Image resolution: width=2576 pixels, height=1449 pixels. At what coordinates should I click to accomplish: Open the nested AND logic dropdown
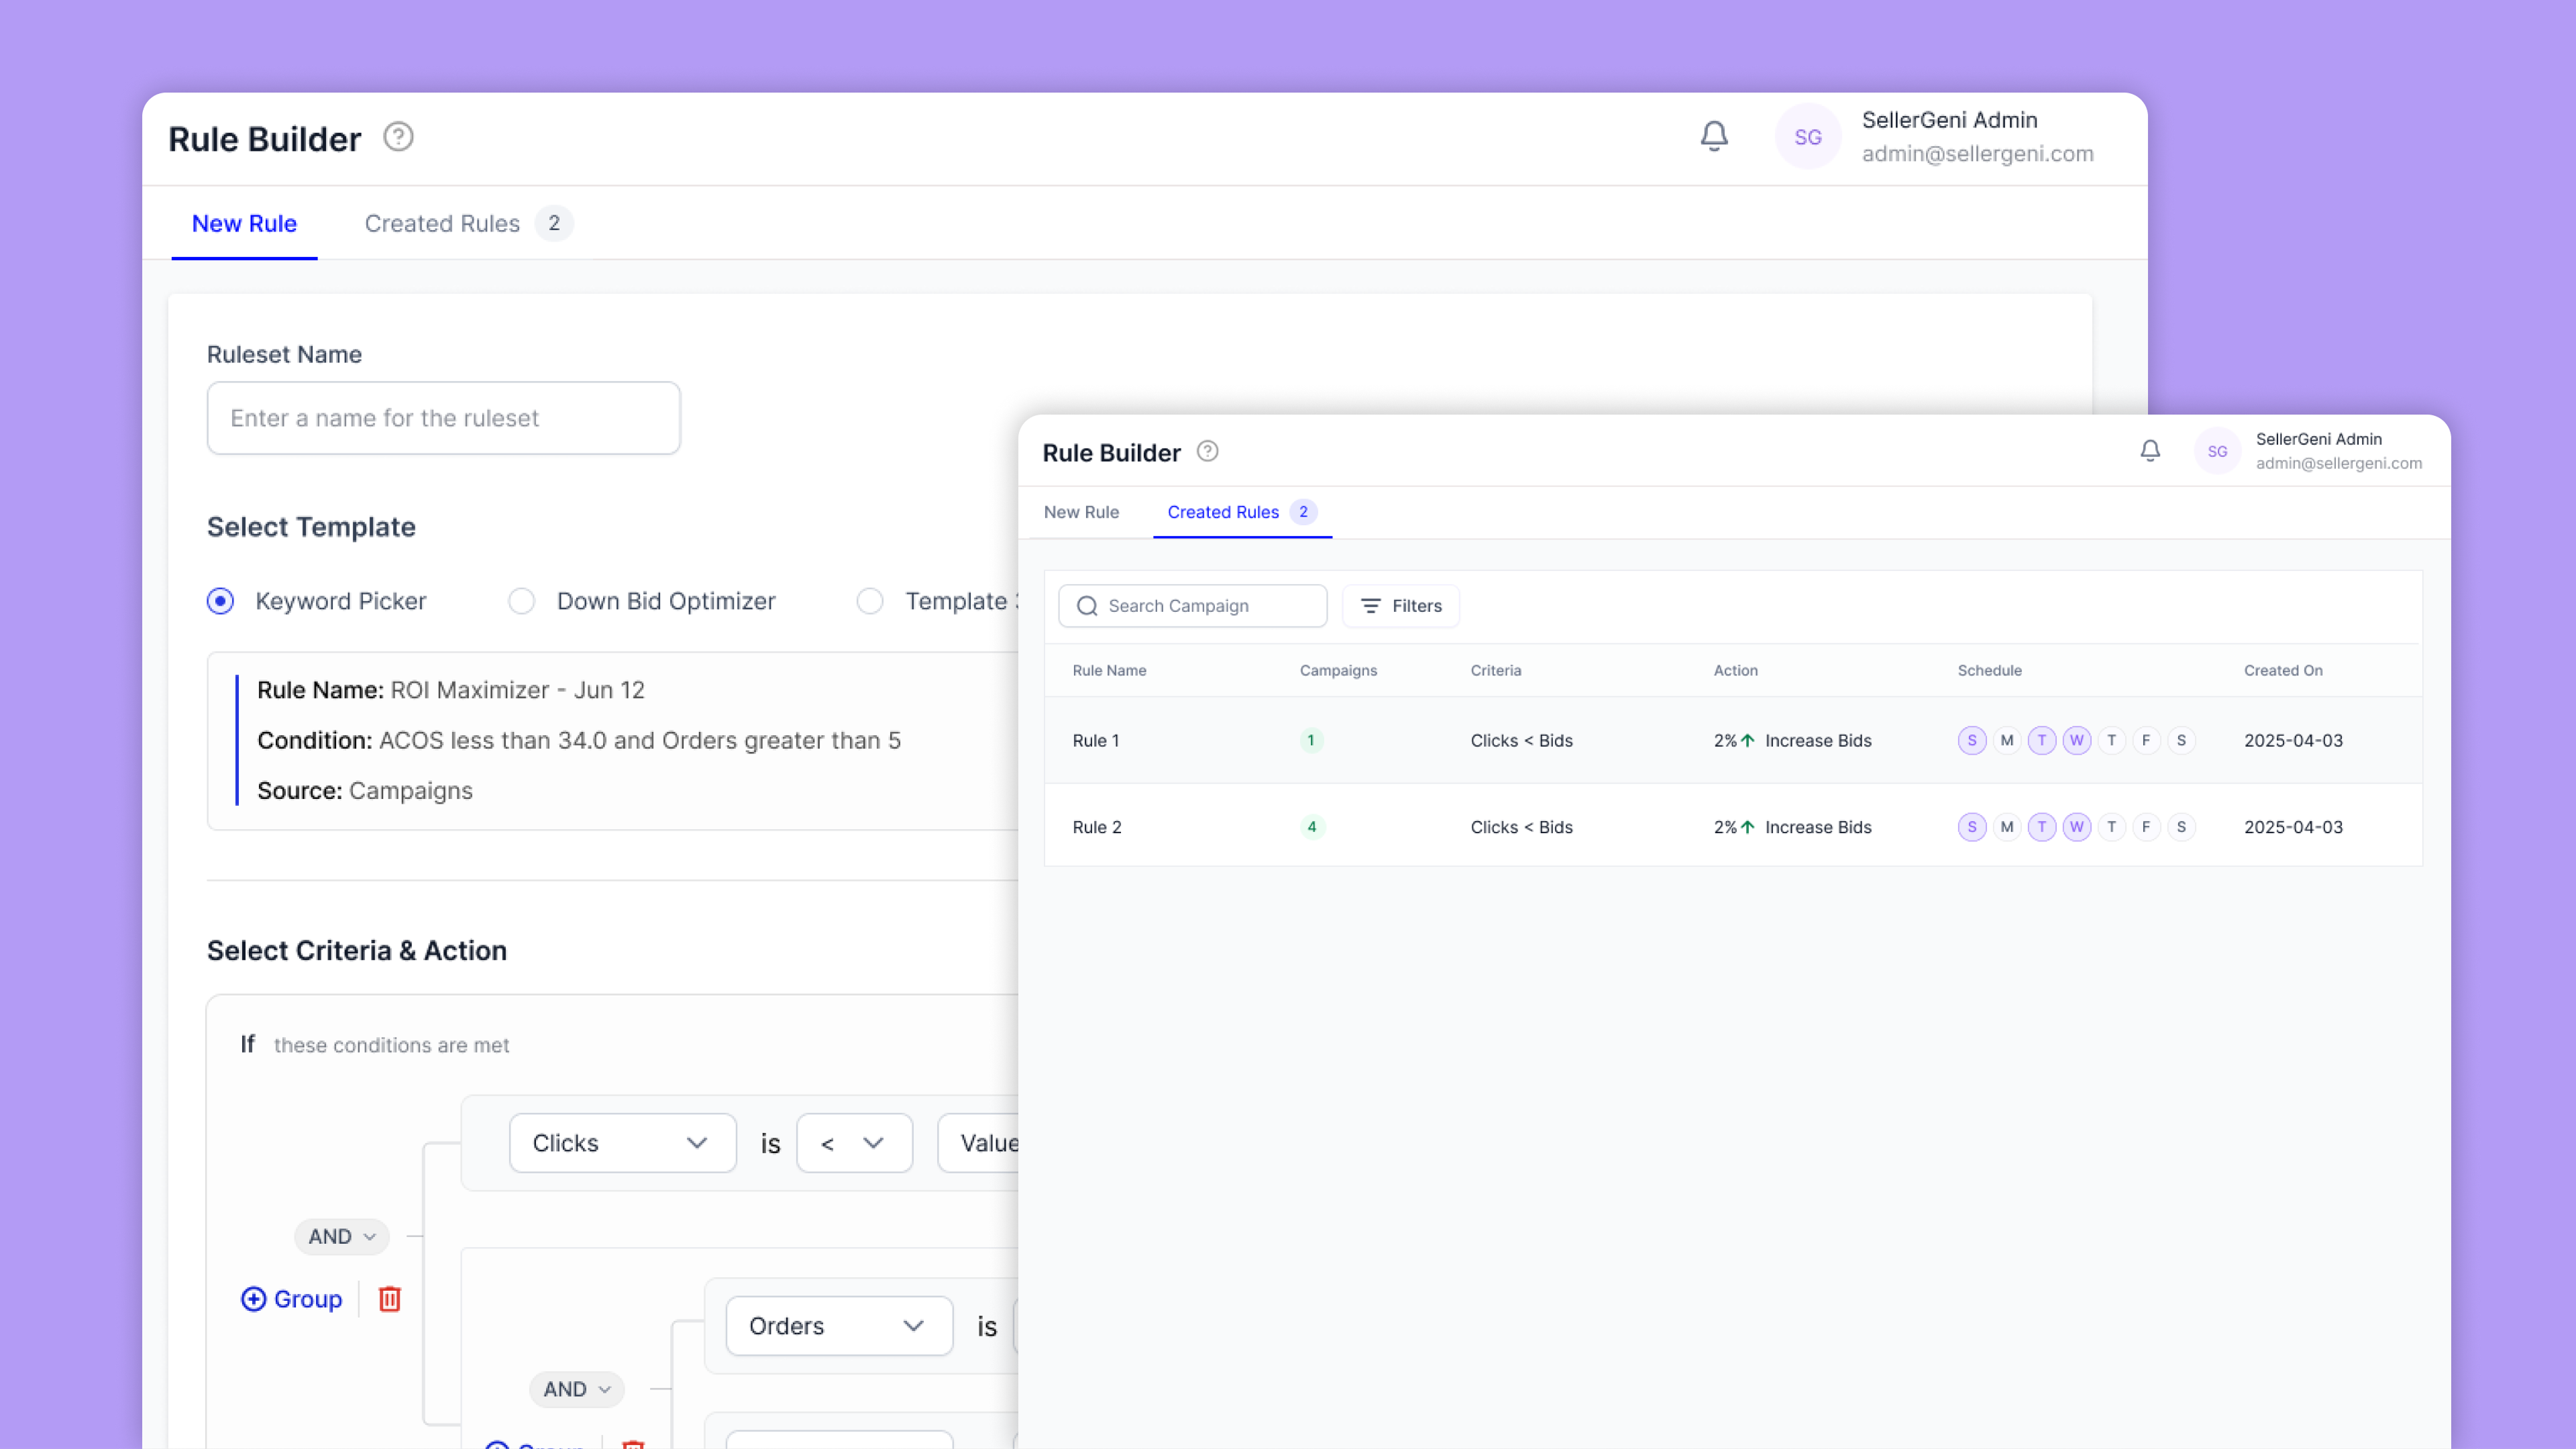click(x=577, y=1389)
